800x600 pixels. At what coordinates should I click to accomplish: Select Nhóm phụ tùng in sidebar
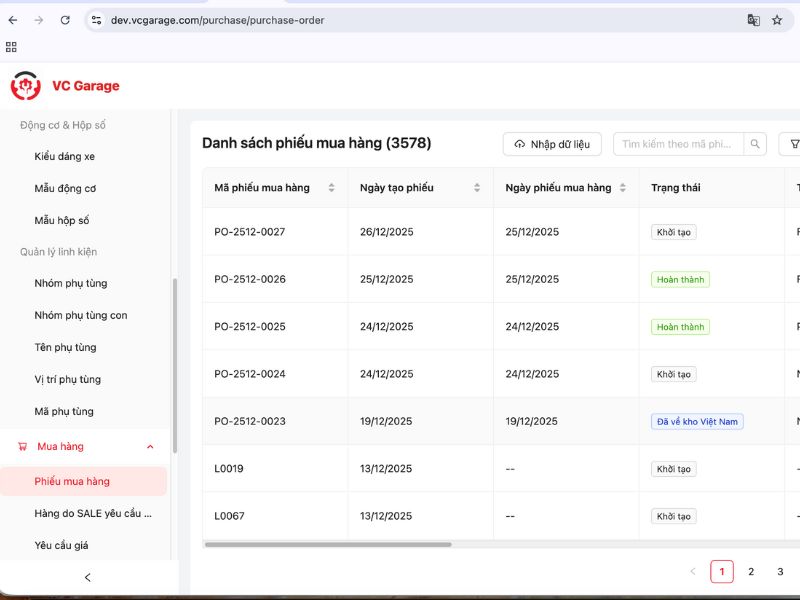70,283
